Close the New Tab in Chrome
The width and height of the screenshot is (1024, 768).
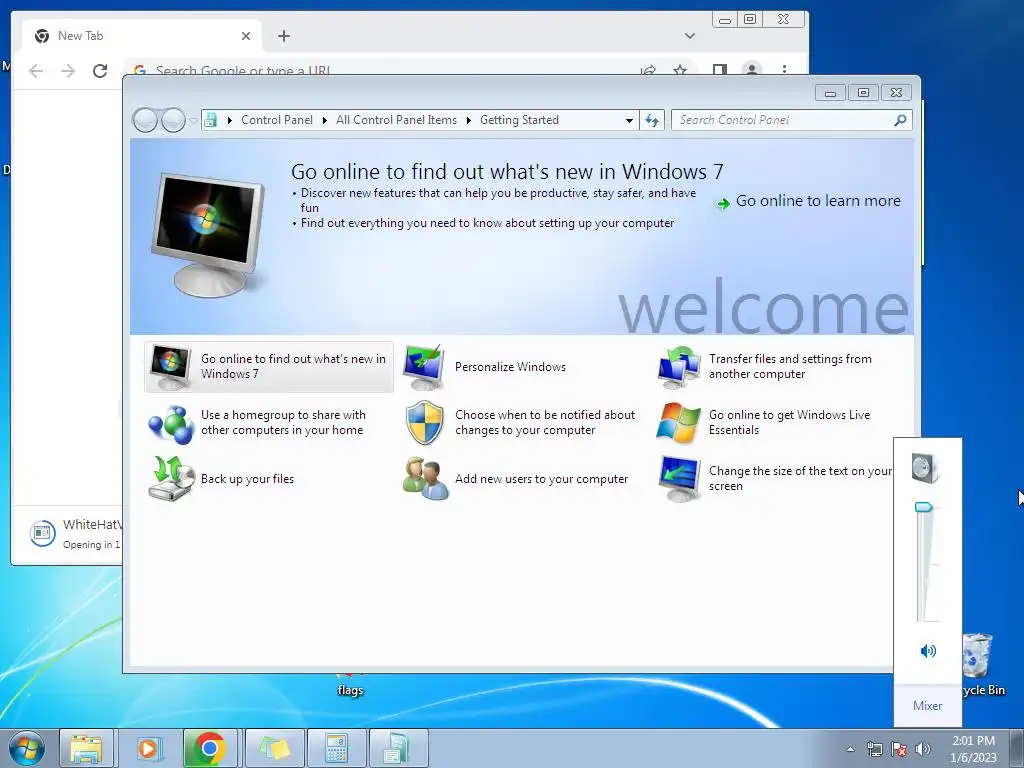(x=246, y=36)
